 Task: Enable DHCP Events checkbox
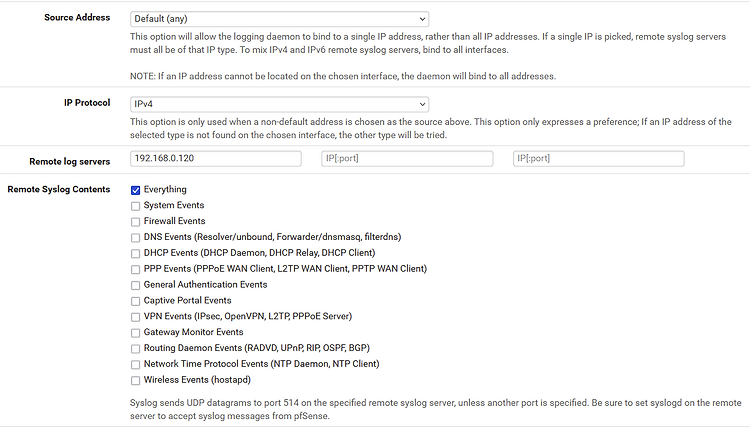pyautogui.click(x=135, y=253)
